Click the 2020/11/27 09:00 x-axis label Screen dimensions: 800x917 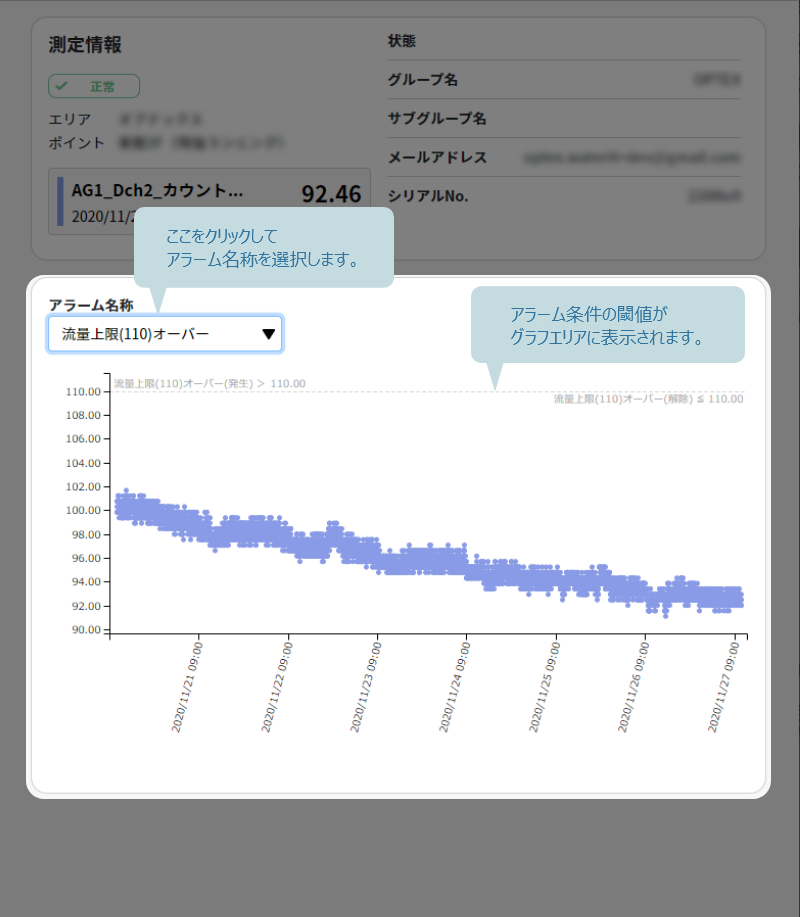click(723, 687)
